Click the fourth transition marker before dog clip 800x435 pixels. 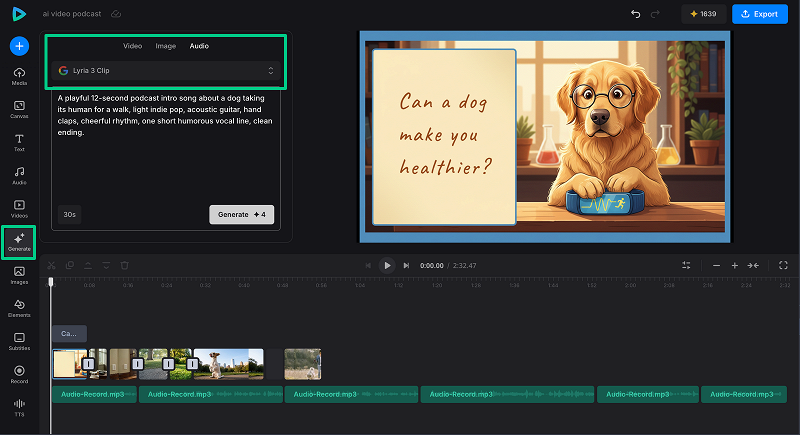pos(192,364)
